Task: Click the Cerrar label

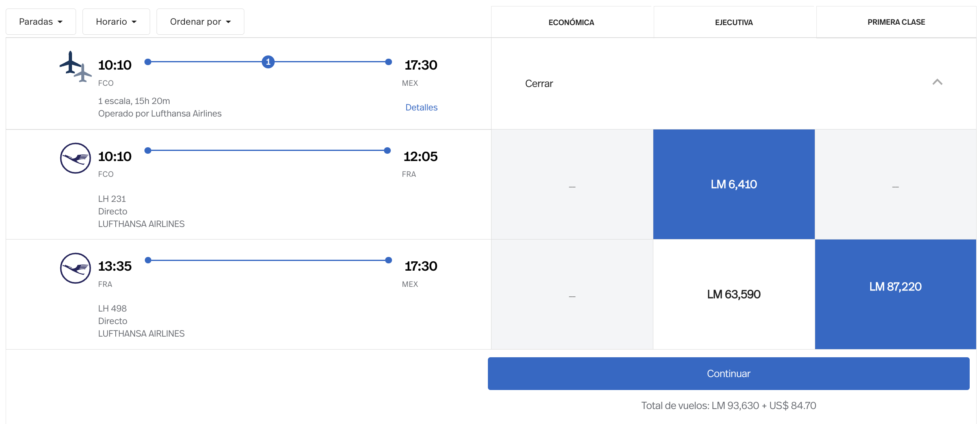Action: (x=539, y=83)
